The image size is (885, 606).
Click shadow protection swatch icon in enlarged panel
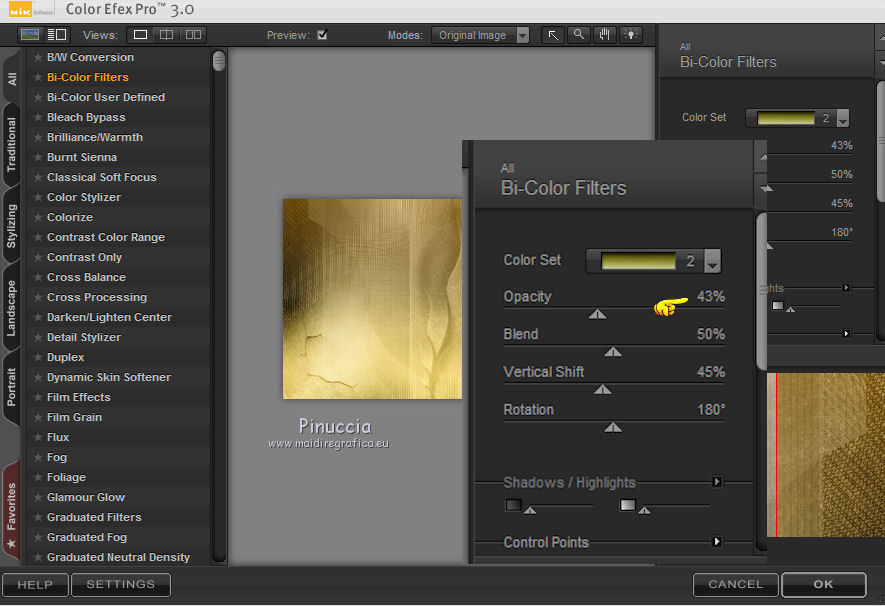513,504
